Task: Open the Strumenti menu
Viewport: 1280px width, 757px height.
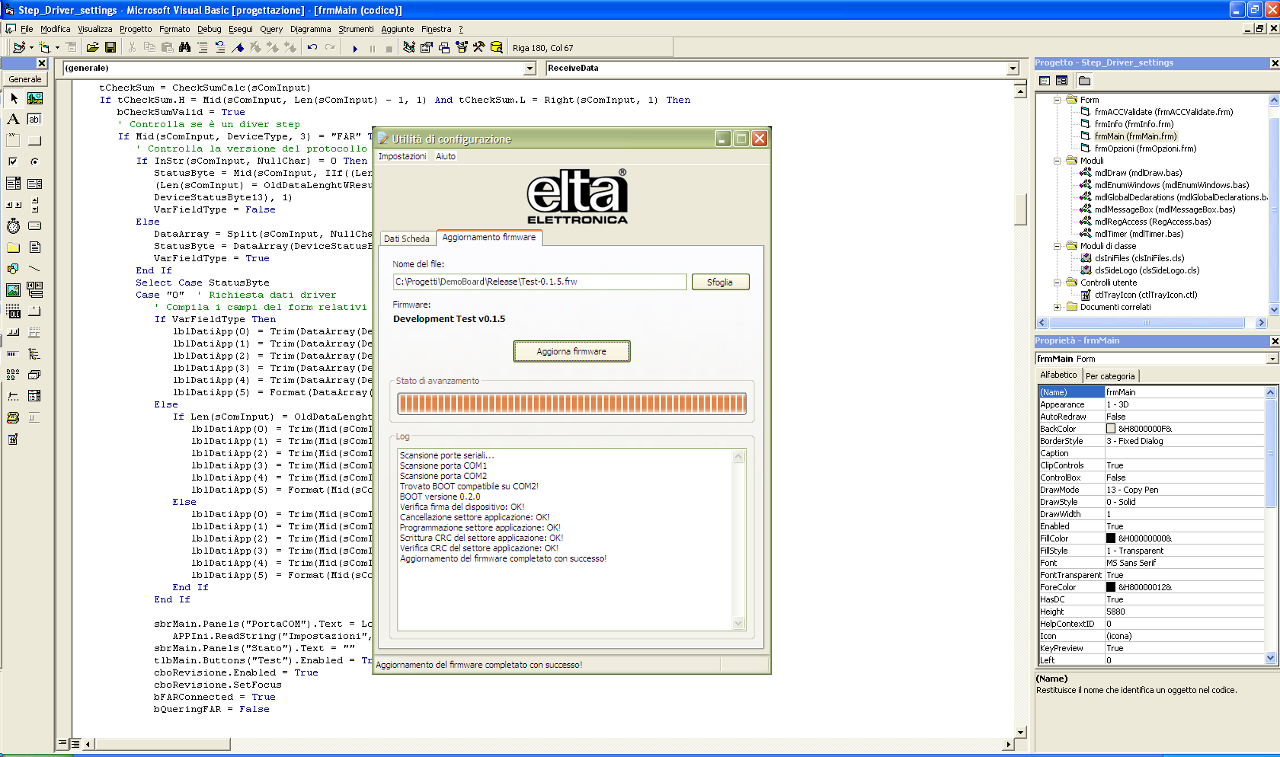Action: point(356,29)
